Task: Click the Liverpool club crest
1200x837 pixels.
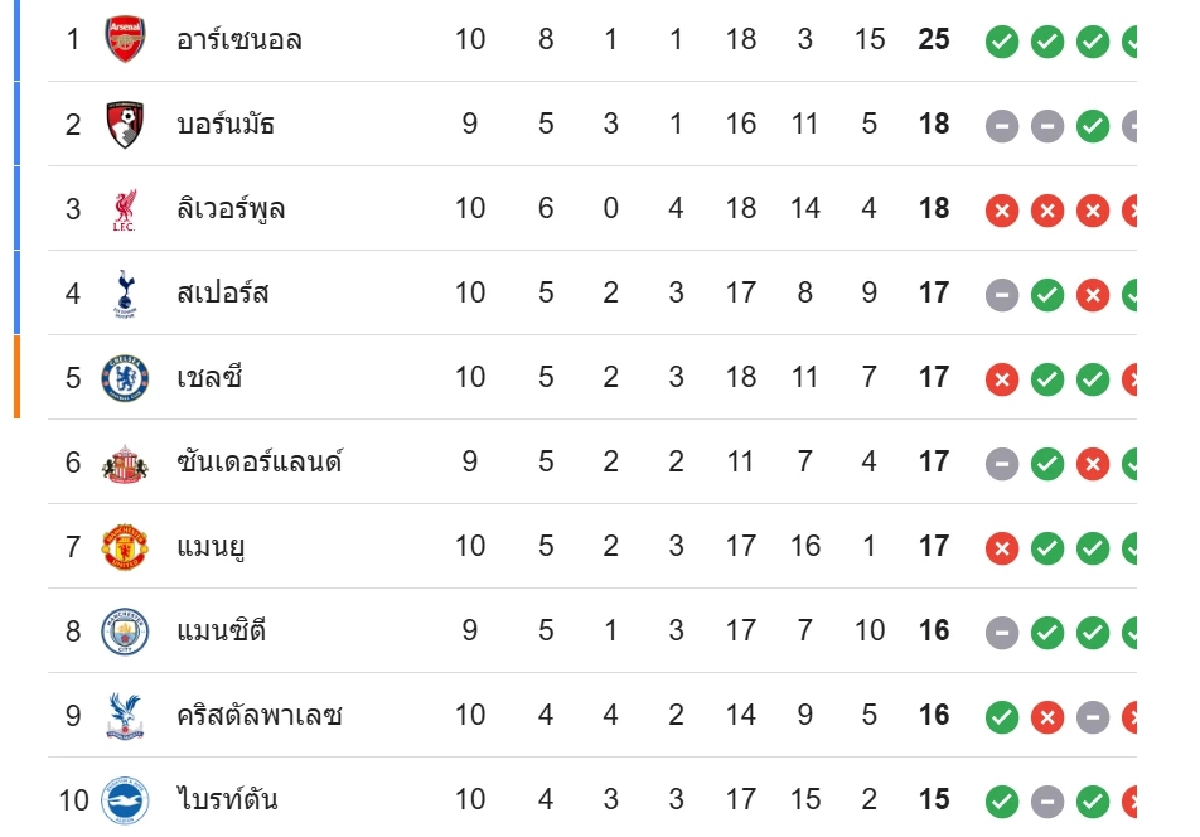Action: 125,209
